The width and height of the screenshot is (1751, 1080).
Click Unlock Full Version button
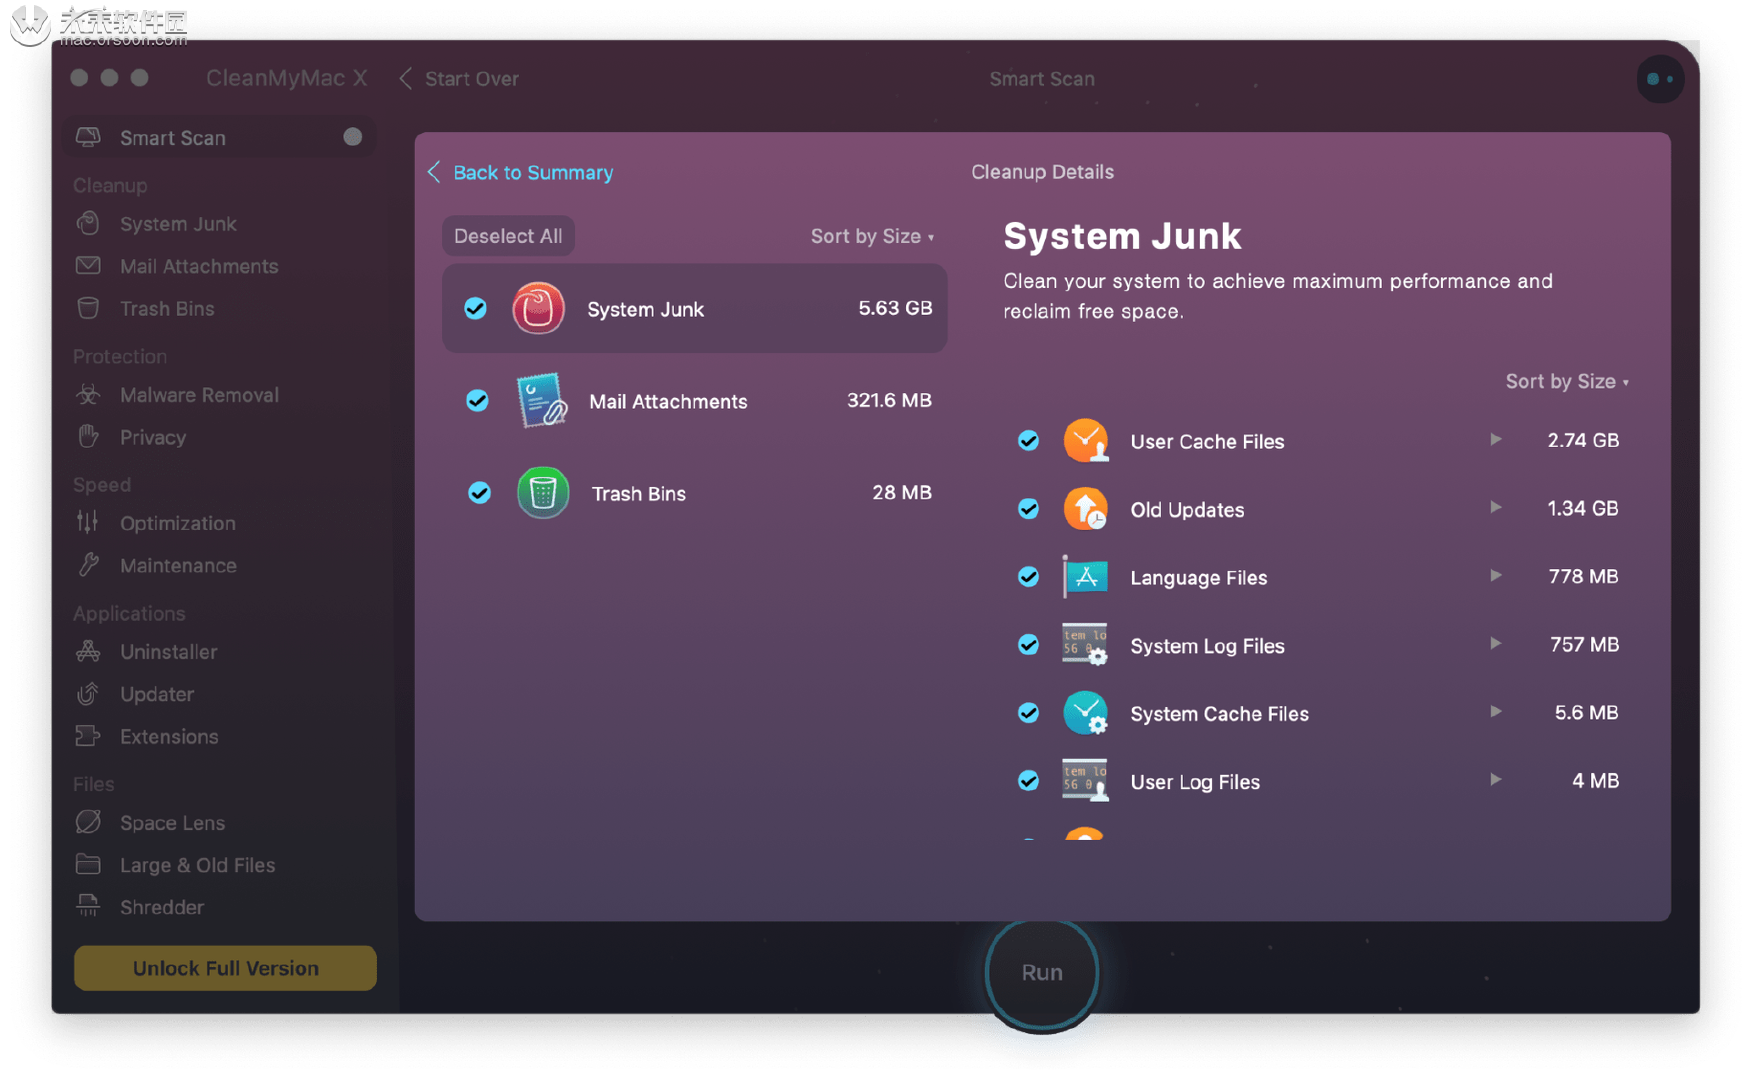[x=225, y=968]
